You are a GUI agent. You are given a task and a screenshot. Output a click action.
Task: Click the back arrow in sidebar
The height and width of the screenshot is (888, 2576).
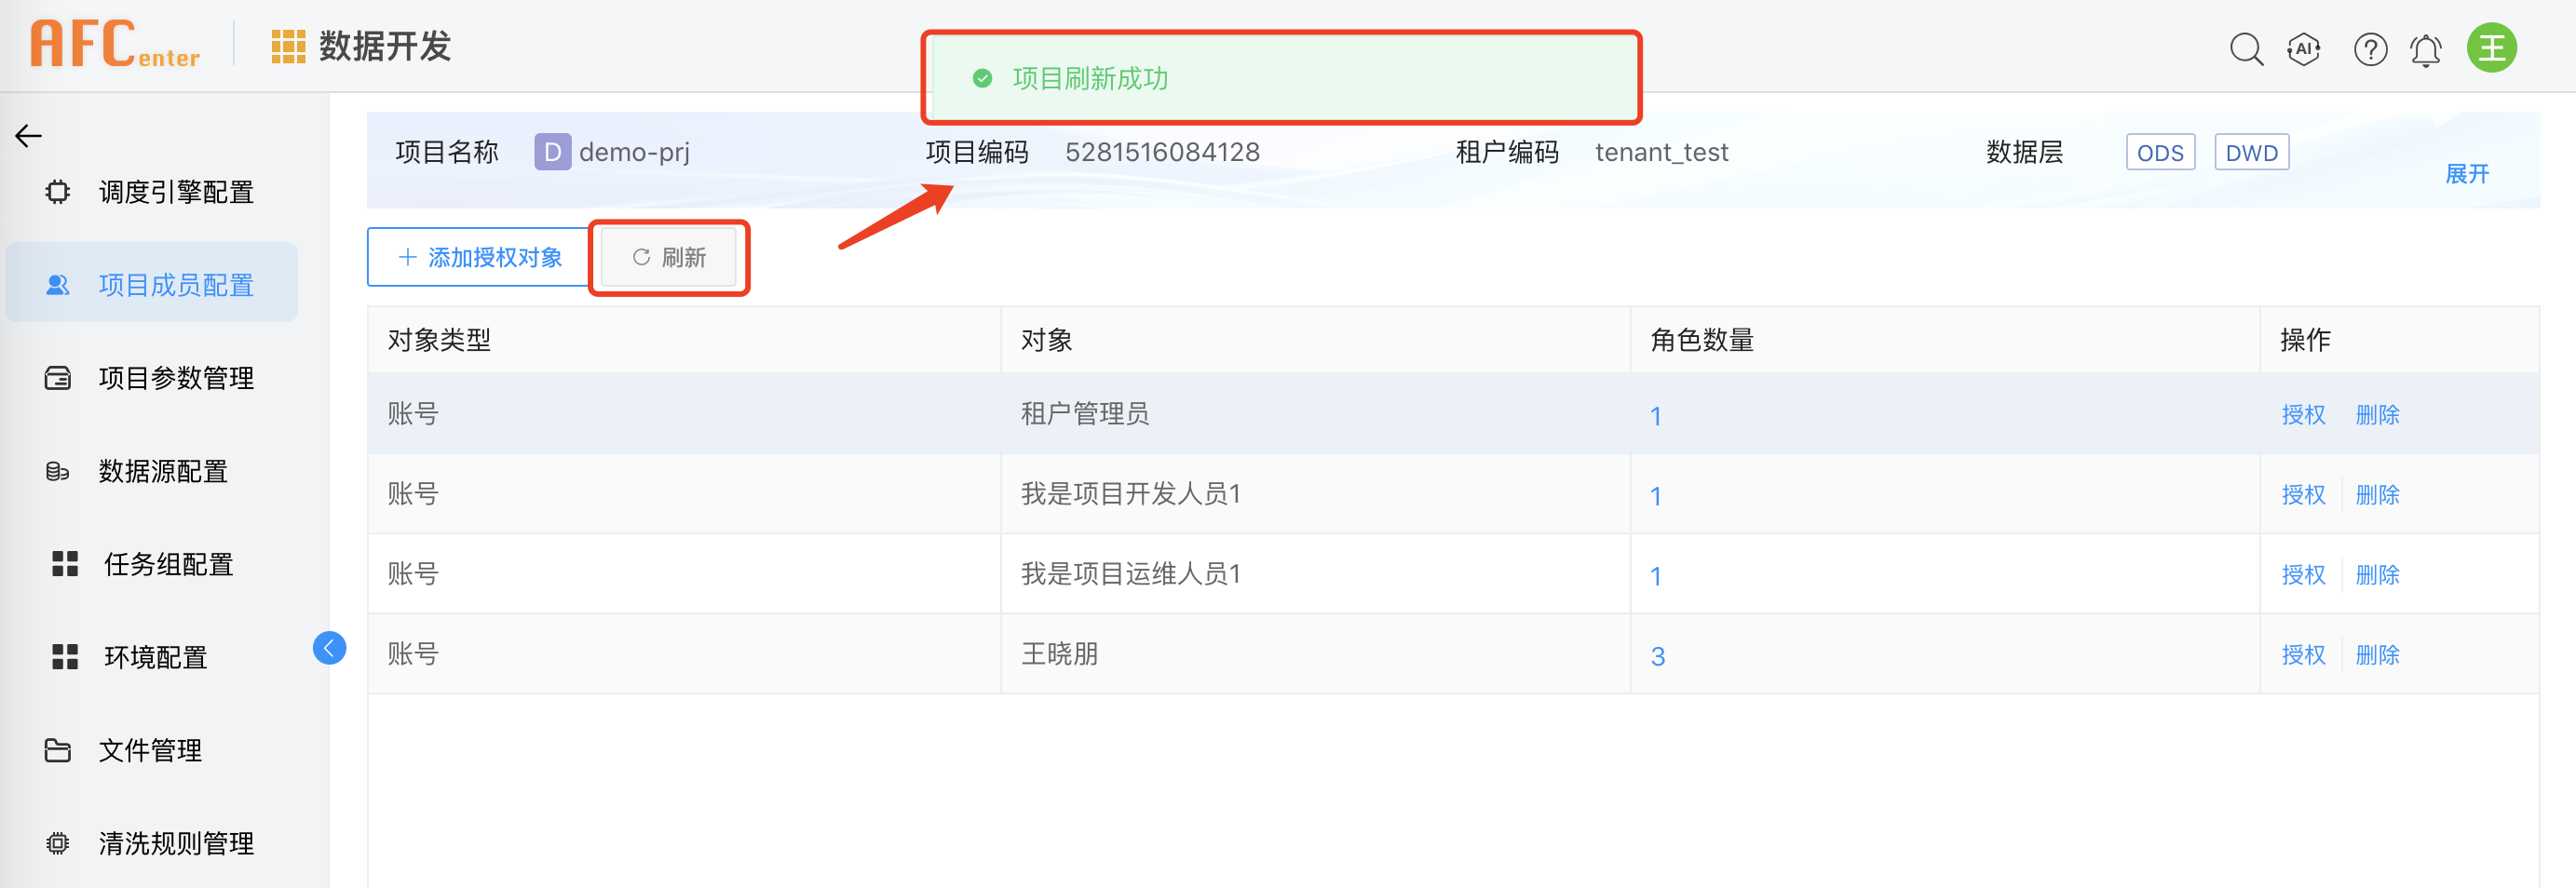(28, 136)
